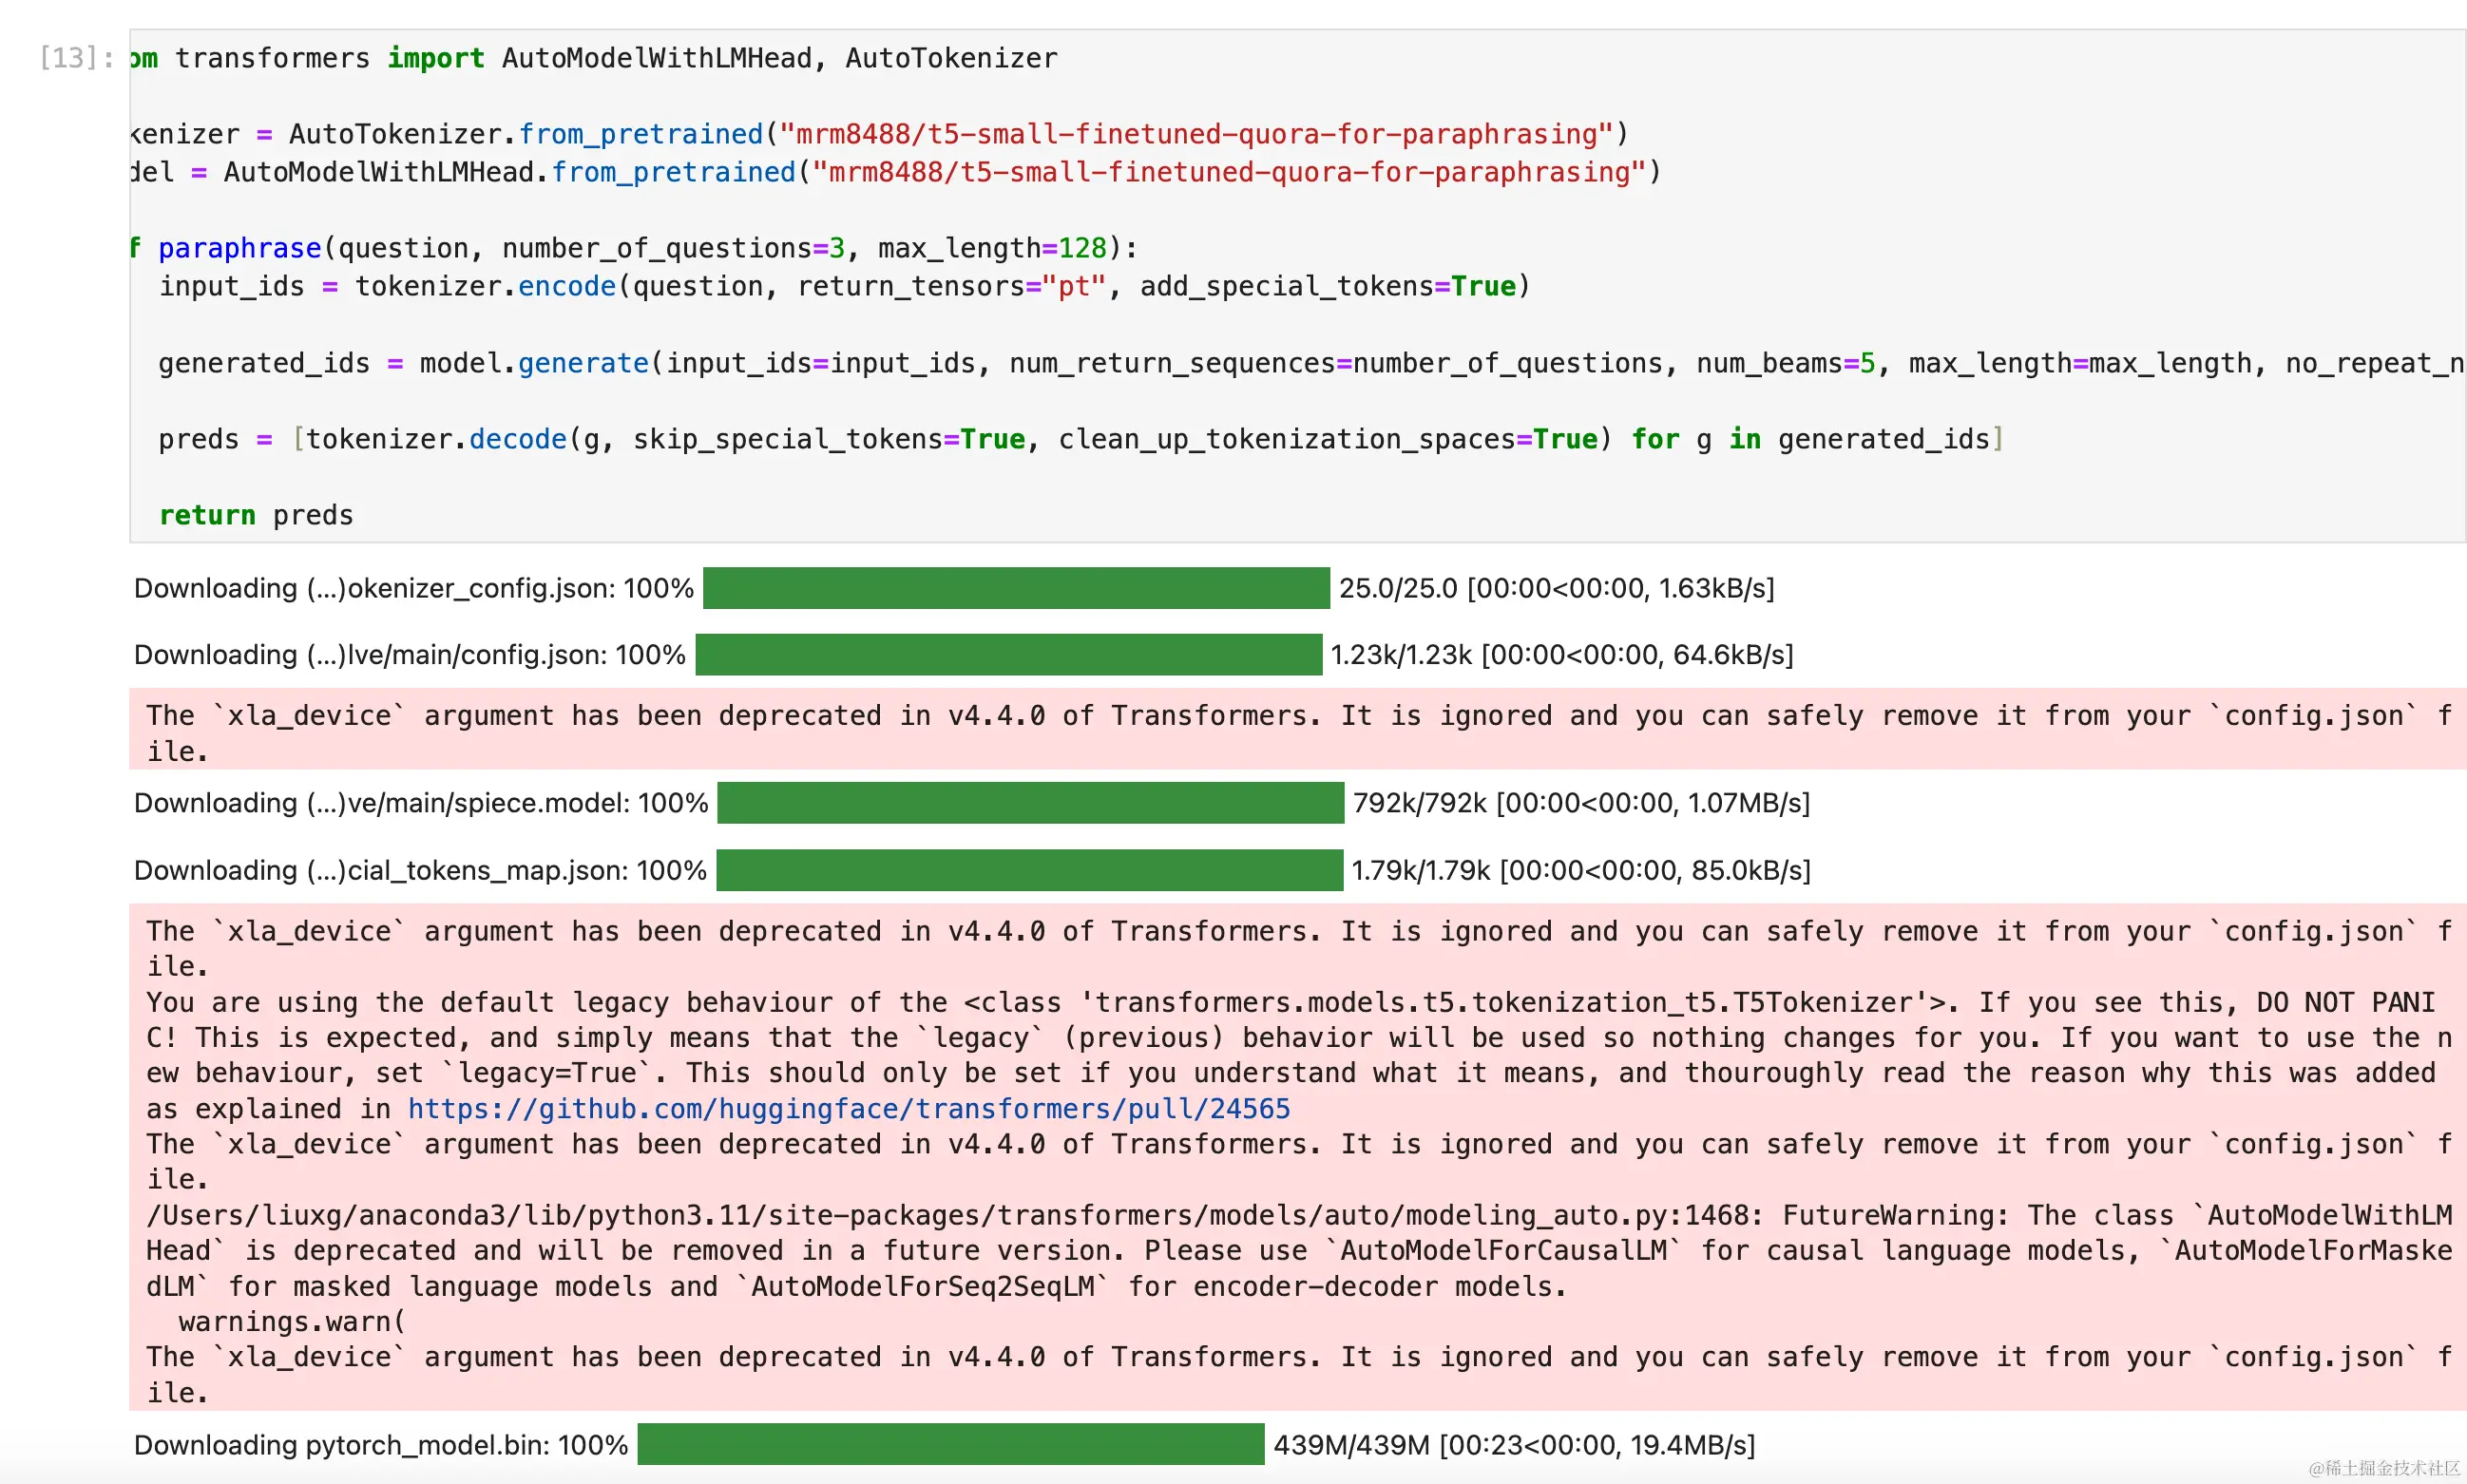This screenshot has height=1484, width=2467.
Task: Click the special_tokens_map.json progress bar
Action: click(x=1029, y=870)
